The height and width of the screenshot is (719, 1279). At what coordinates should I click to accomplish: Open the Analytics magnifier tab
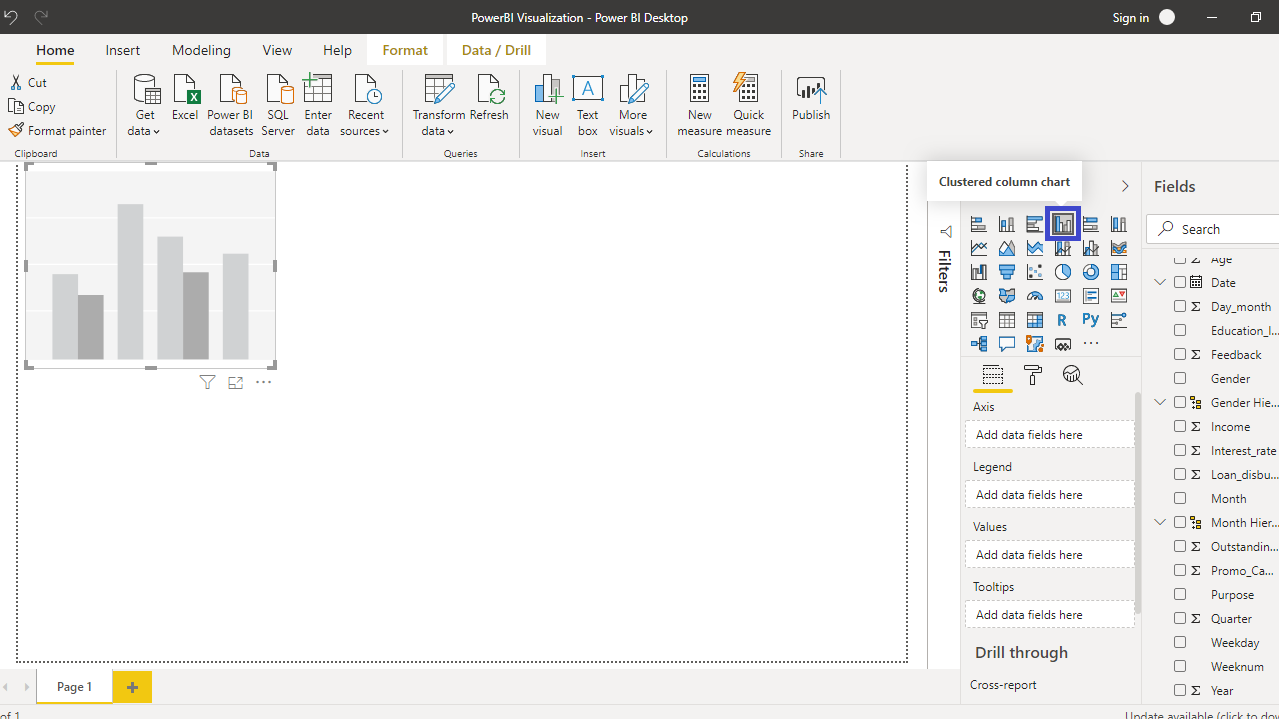coord(1073,375)
